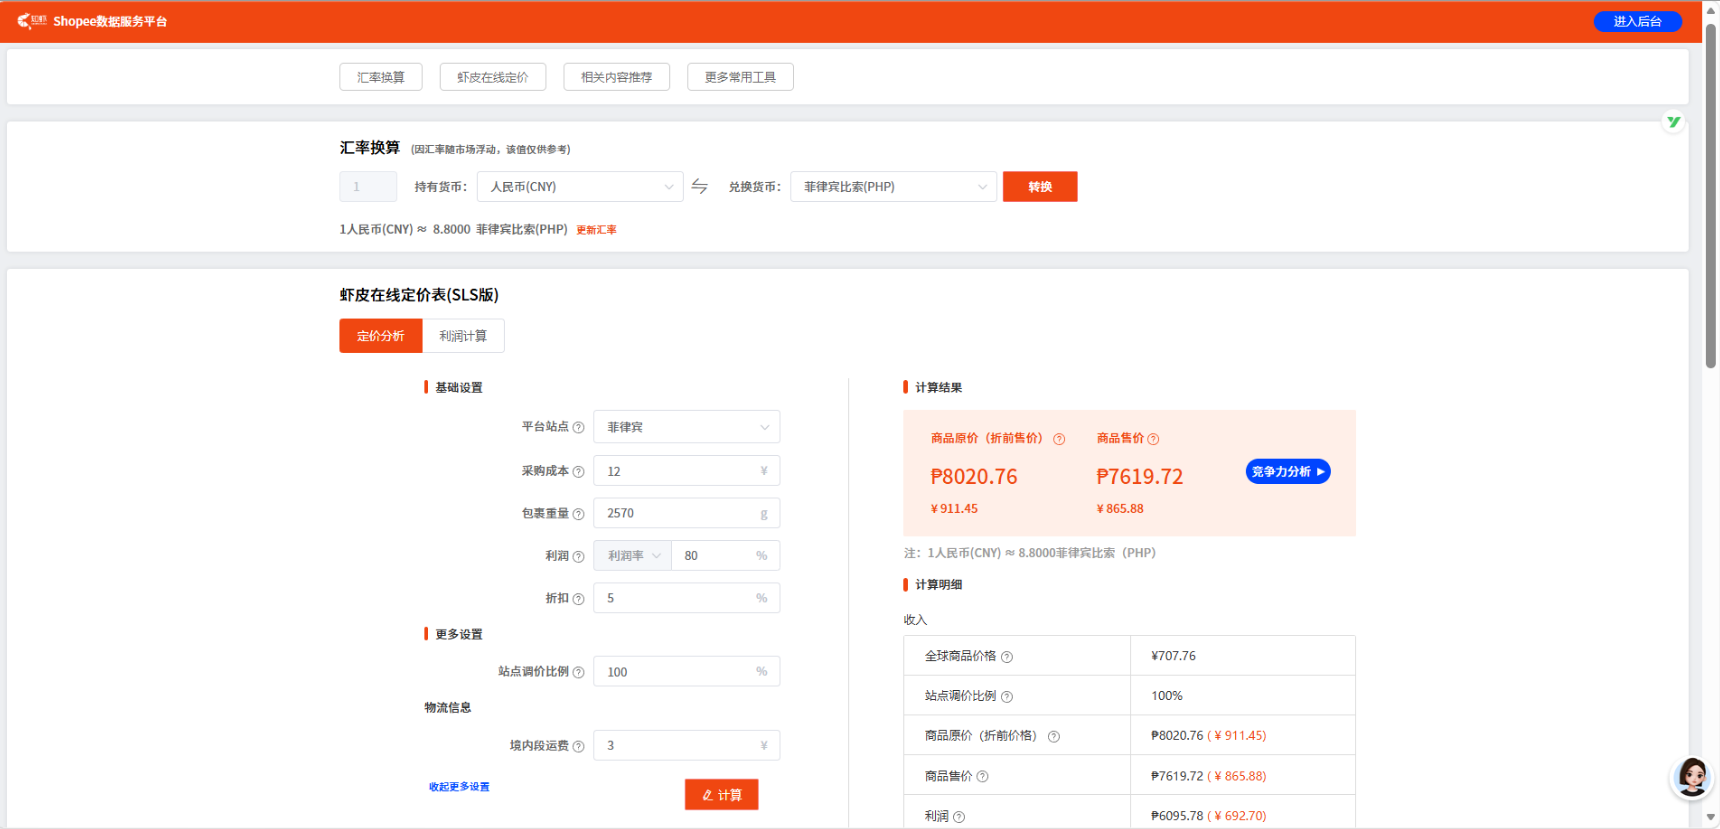
Task: Open the 持有货币 currency dropdown
Action: (580, 187)
